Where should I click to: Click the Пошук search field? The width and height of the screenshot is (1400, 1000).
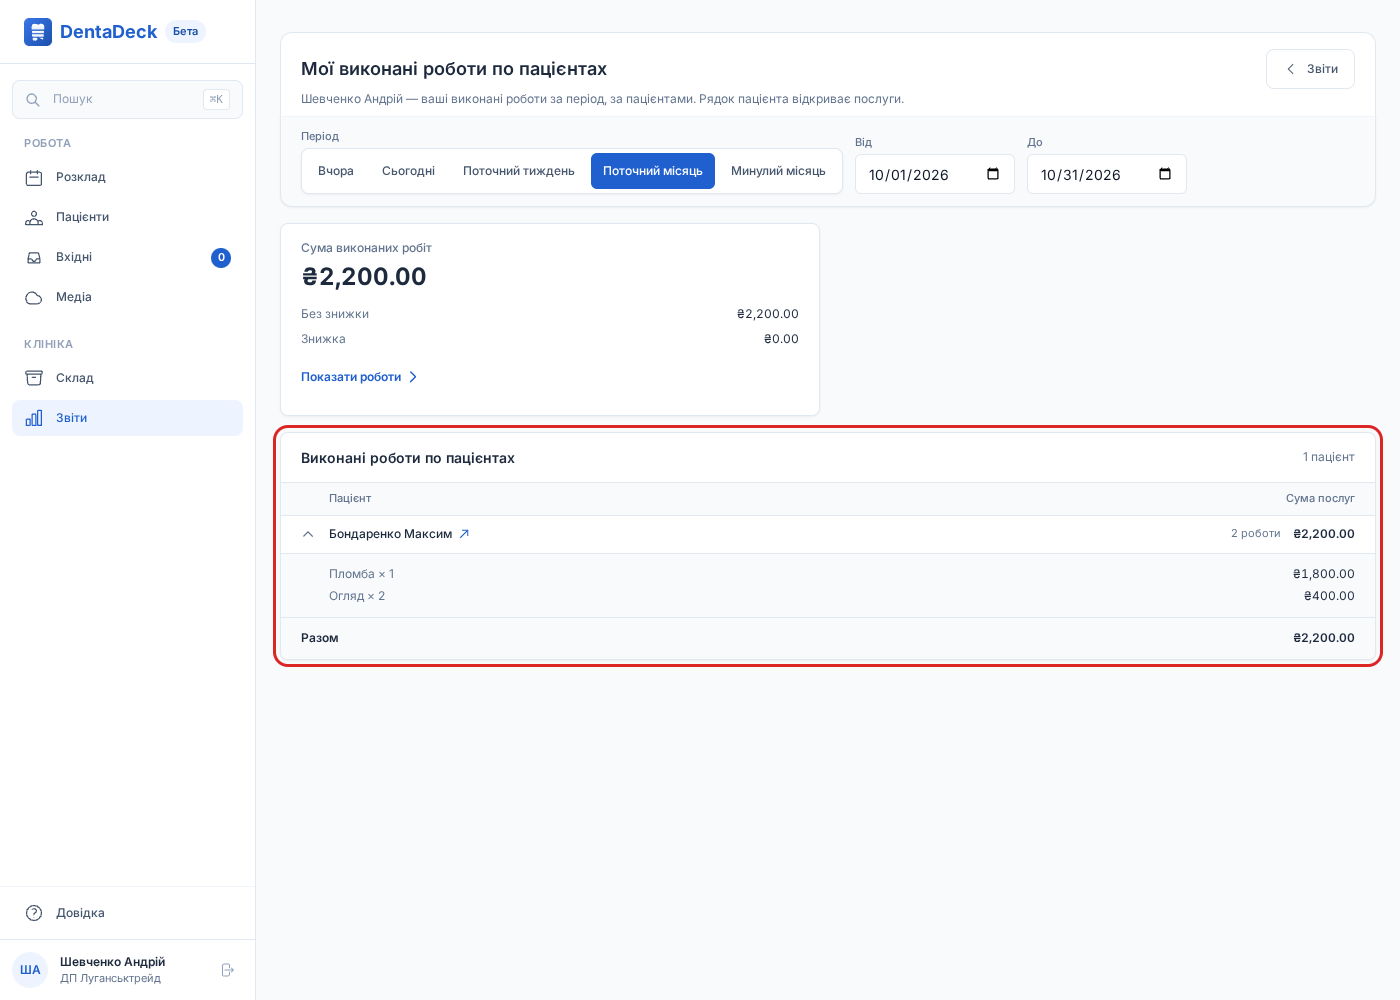(127, 99)
